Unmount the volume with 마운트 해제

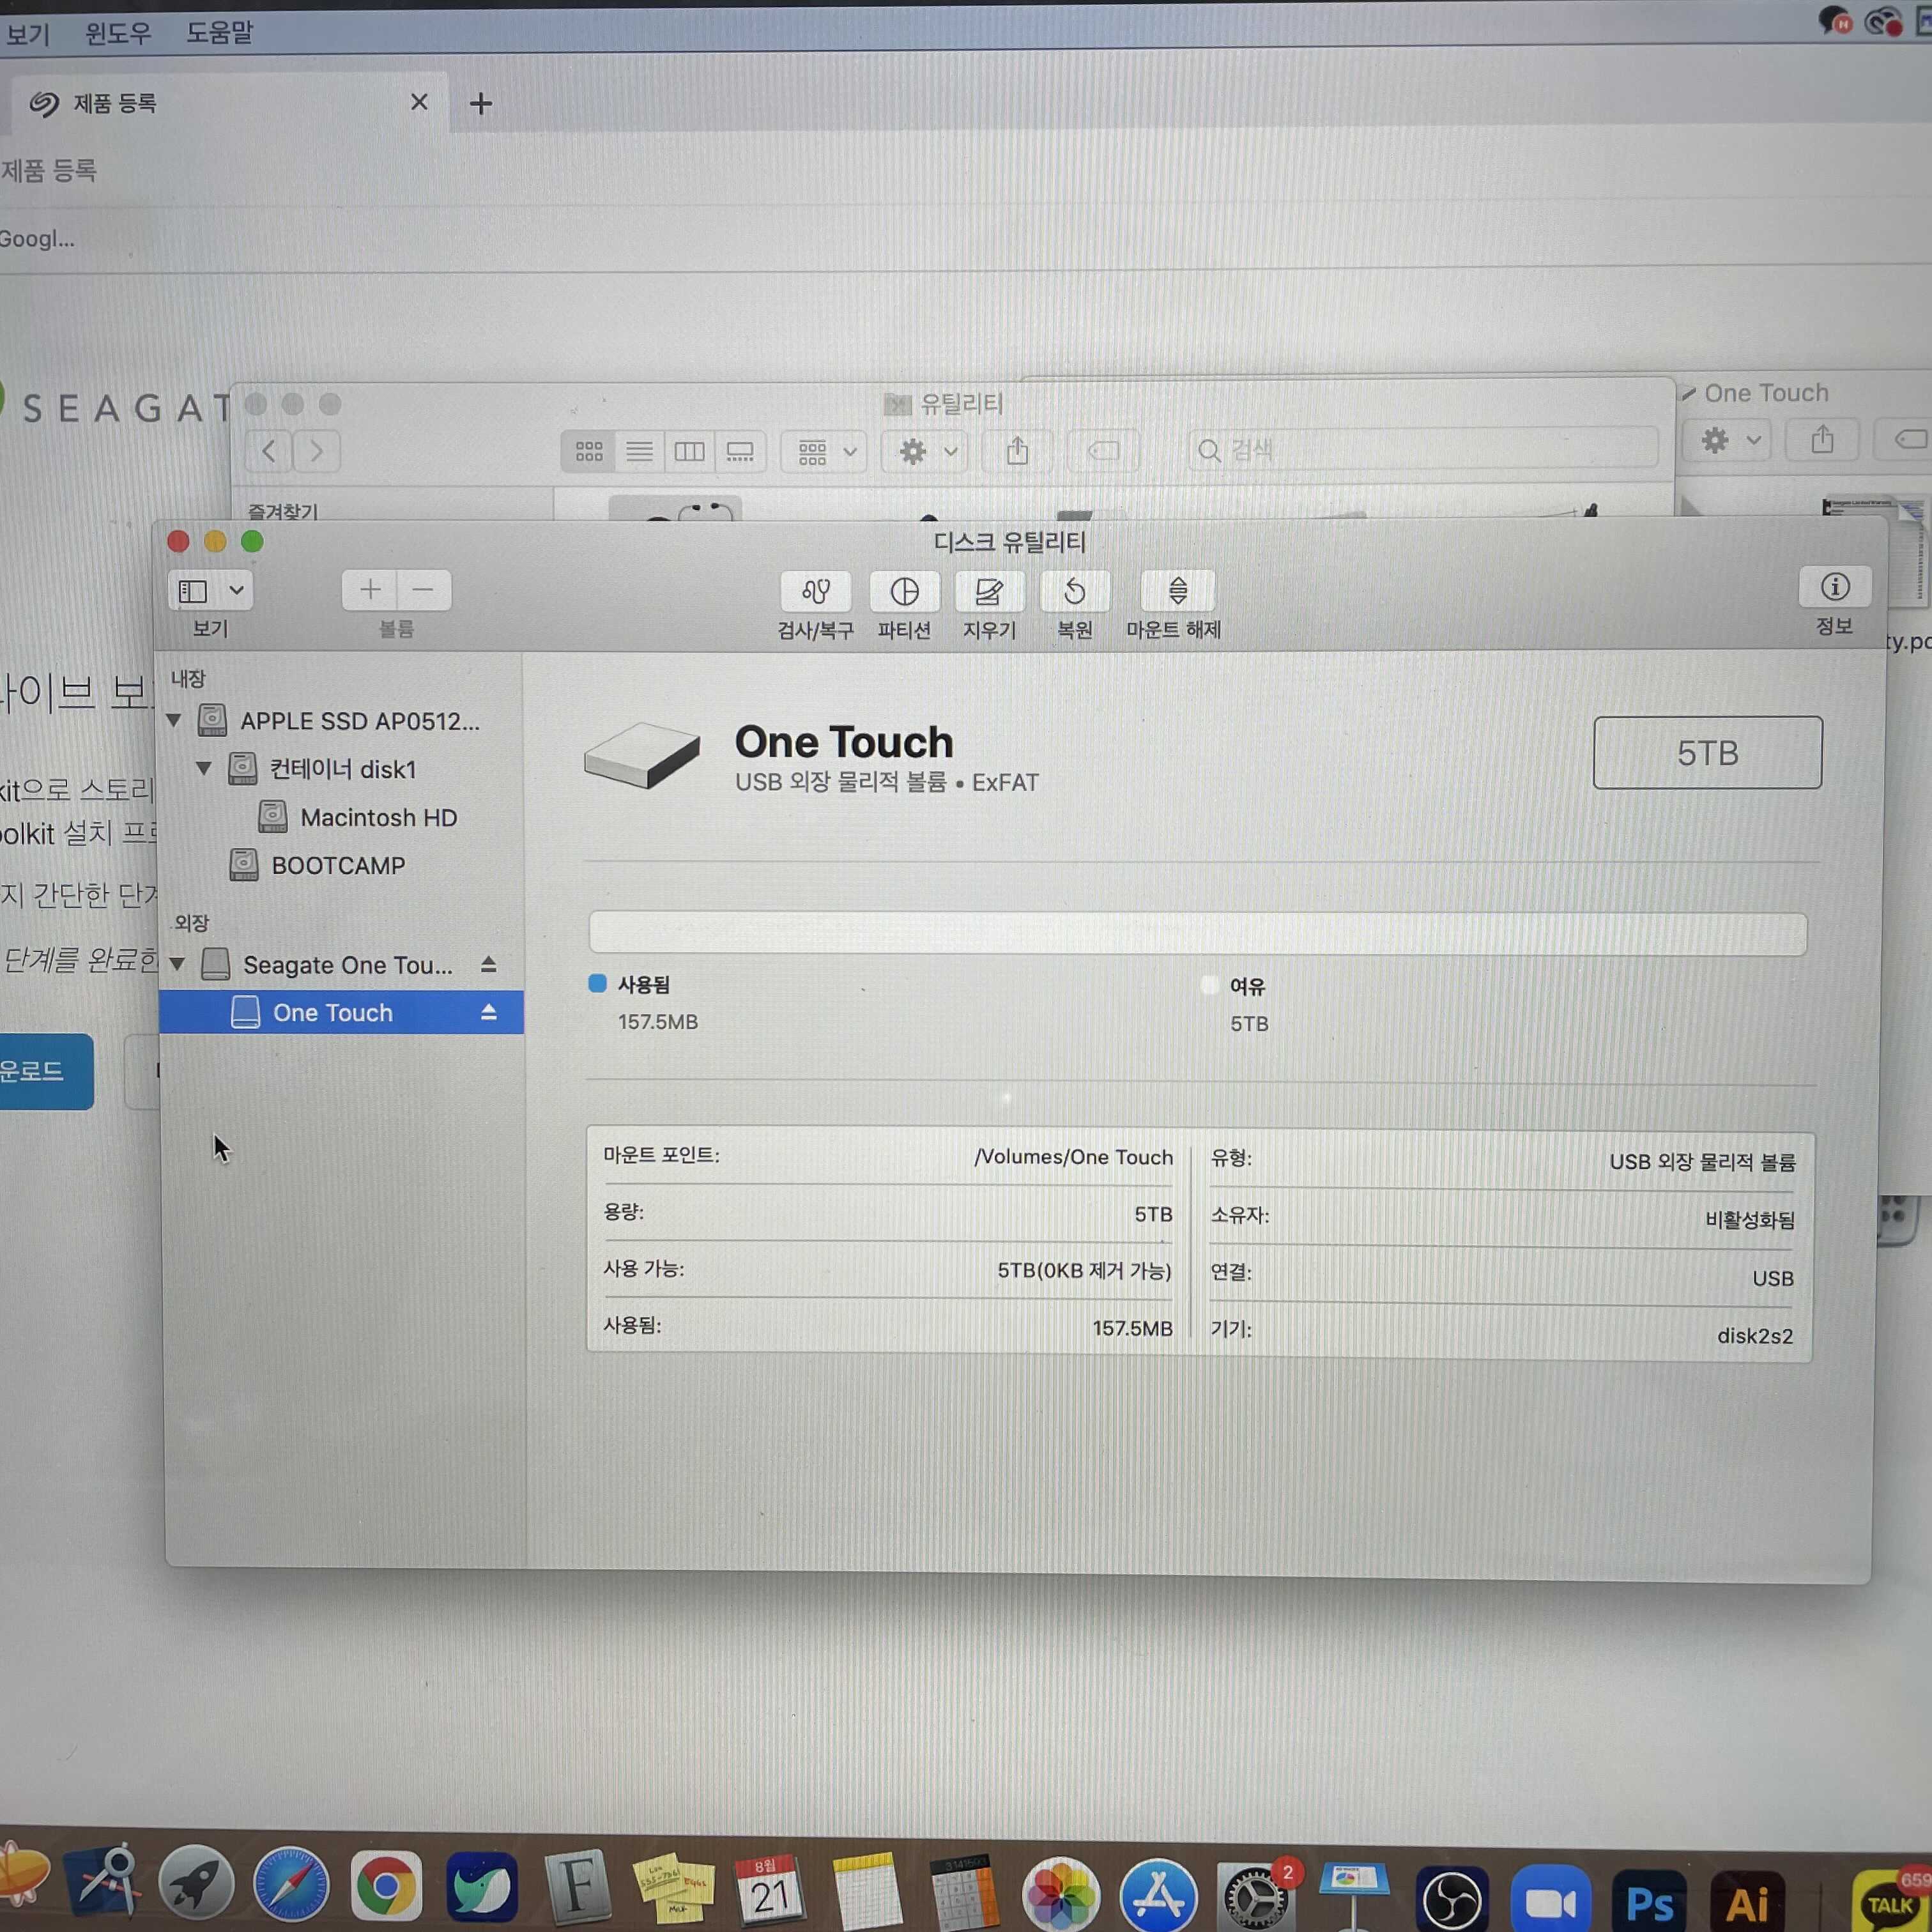[x=1178, y=591]
